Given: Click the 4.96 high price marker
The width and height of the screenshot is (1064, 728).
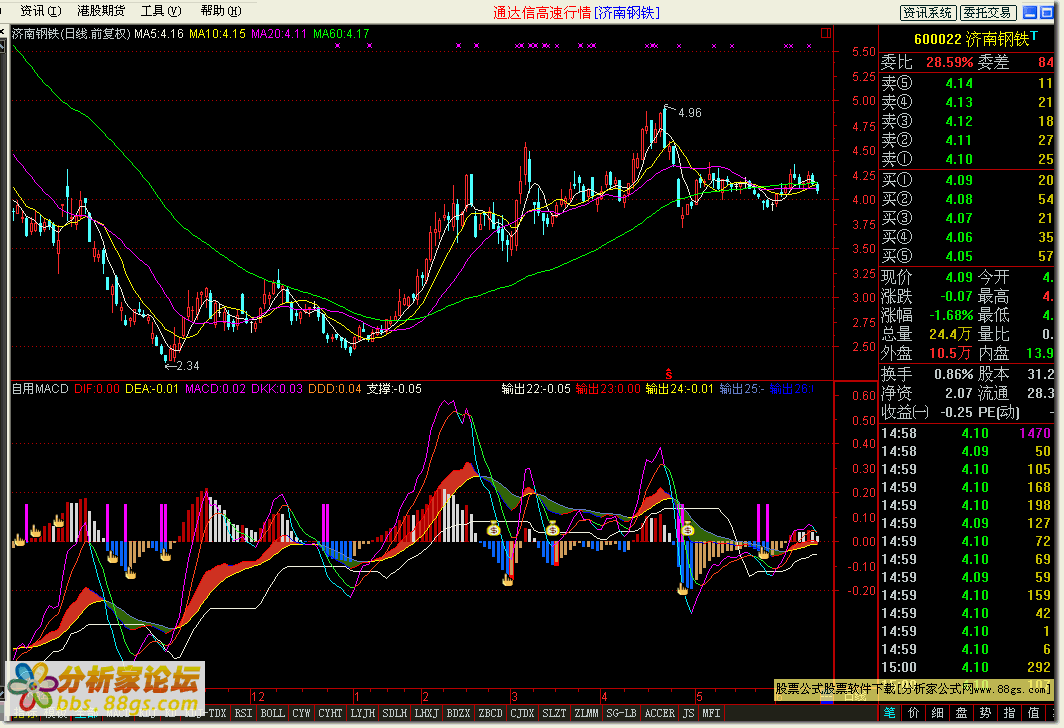Looking at the screenshot, I should tap(689, 113).
